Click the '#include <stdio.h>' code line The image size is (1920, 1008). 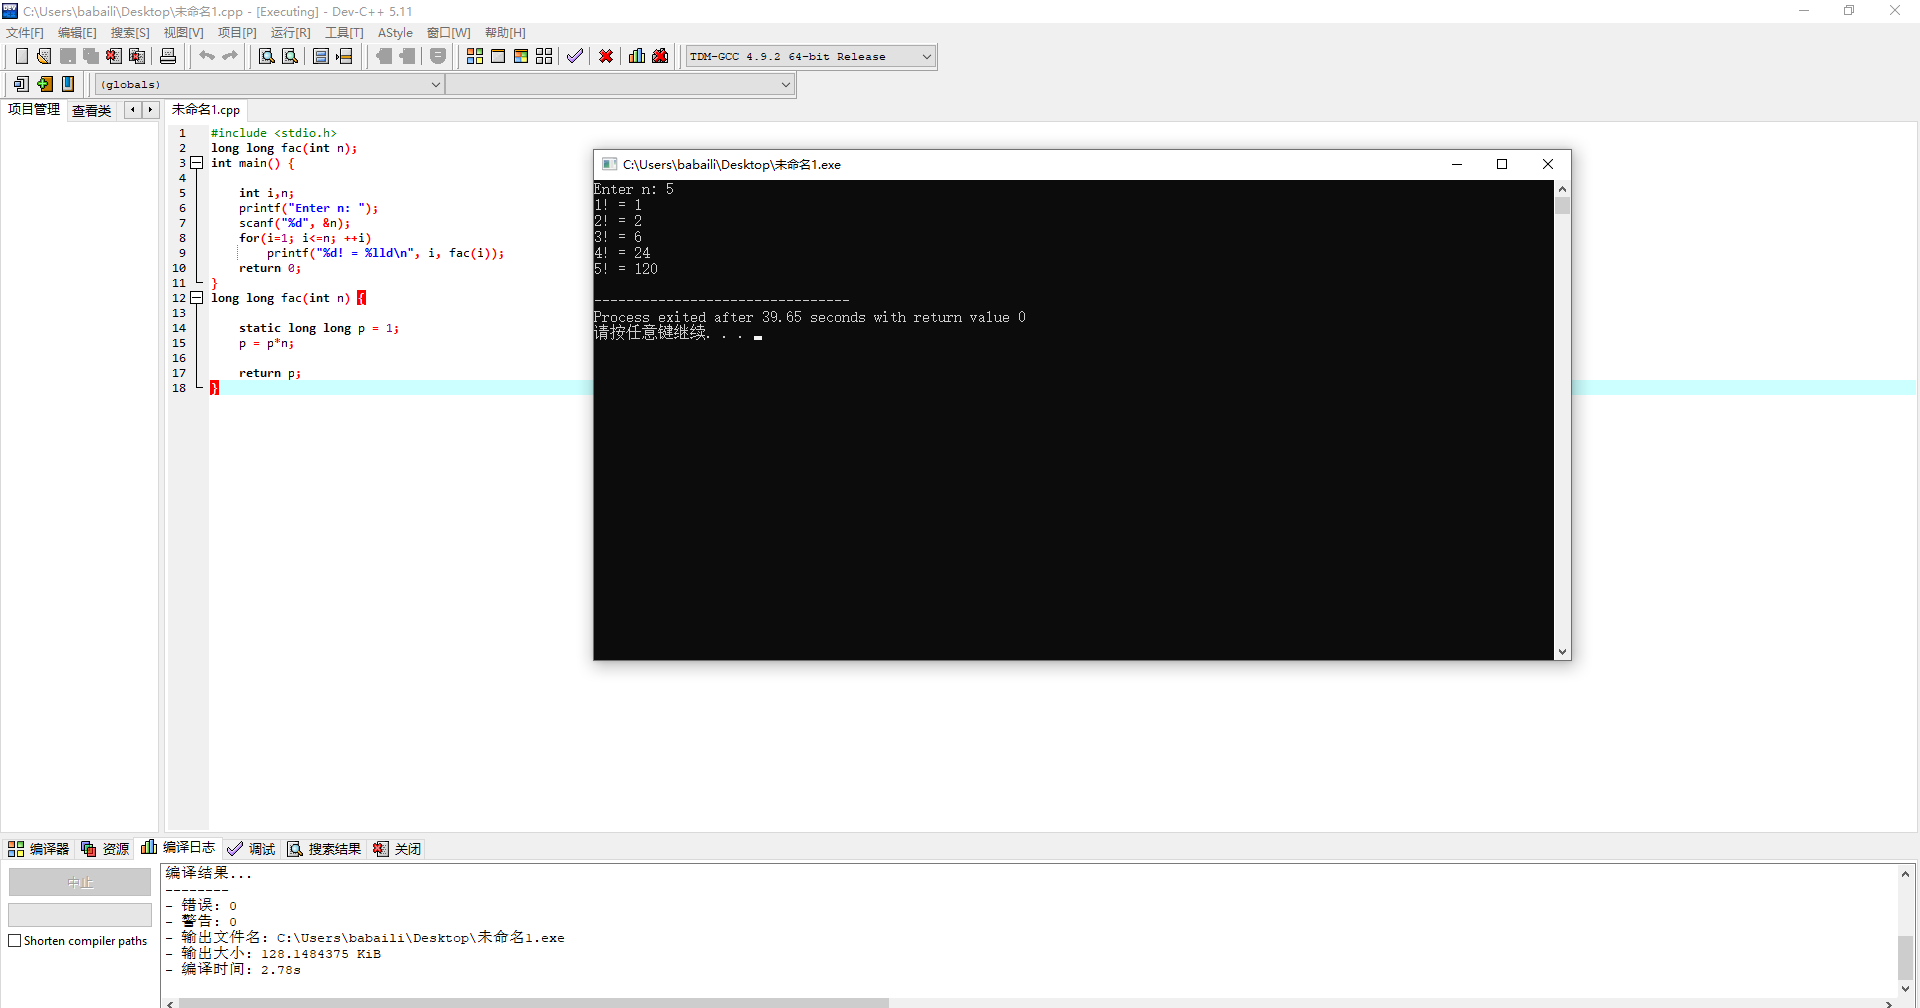tap(274, 133)
